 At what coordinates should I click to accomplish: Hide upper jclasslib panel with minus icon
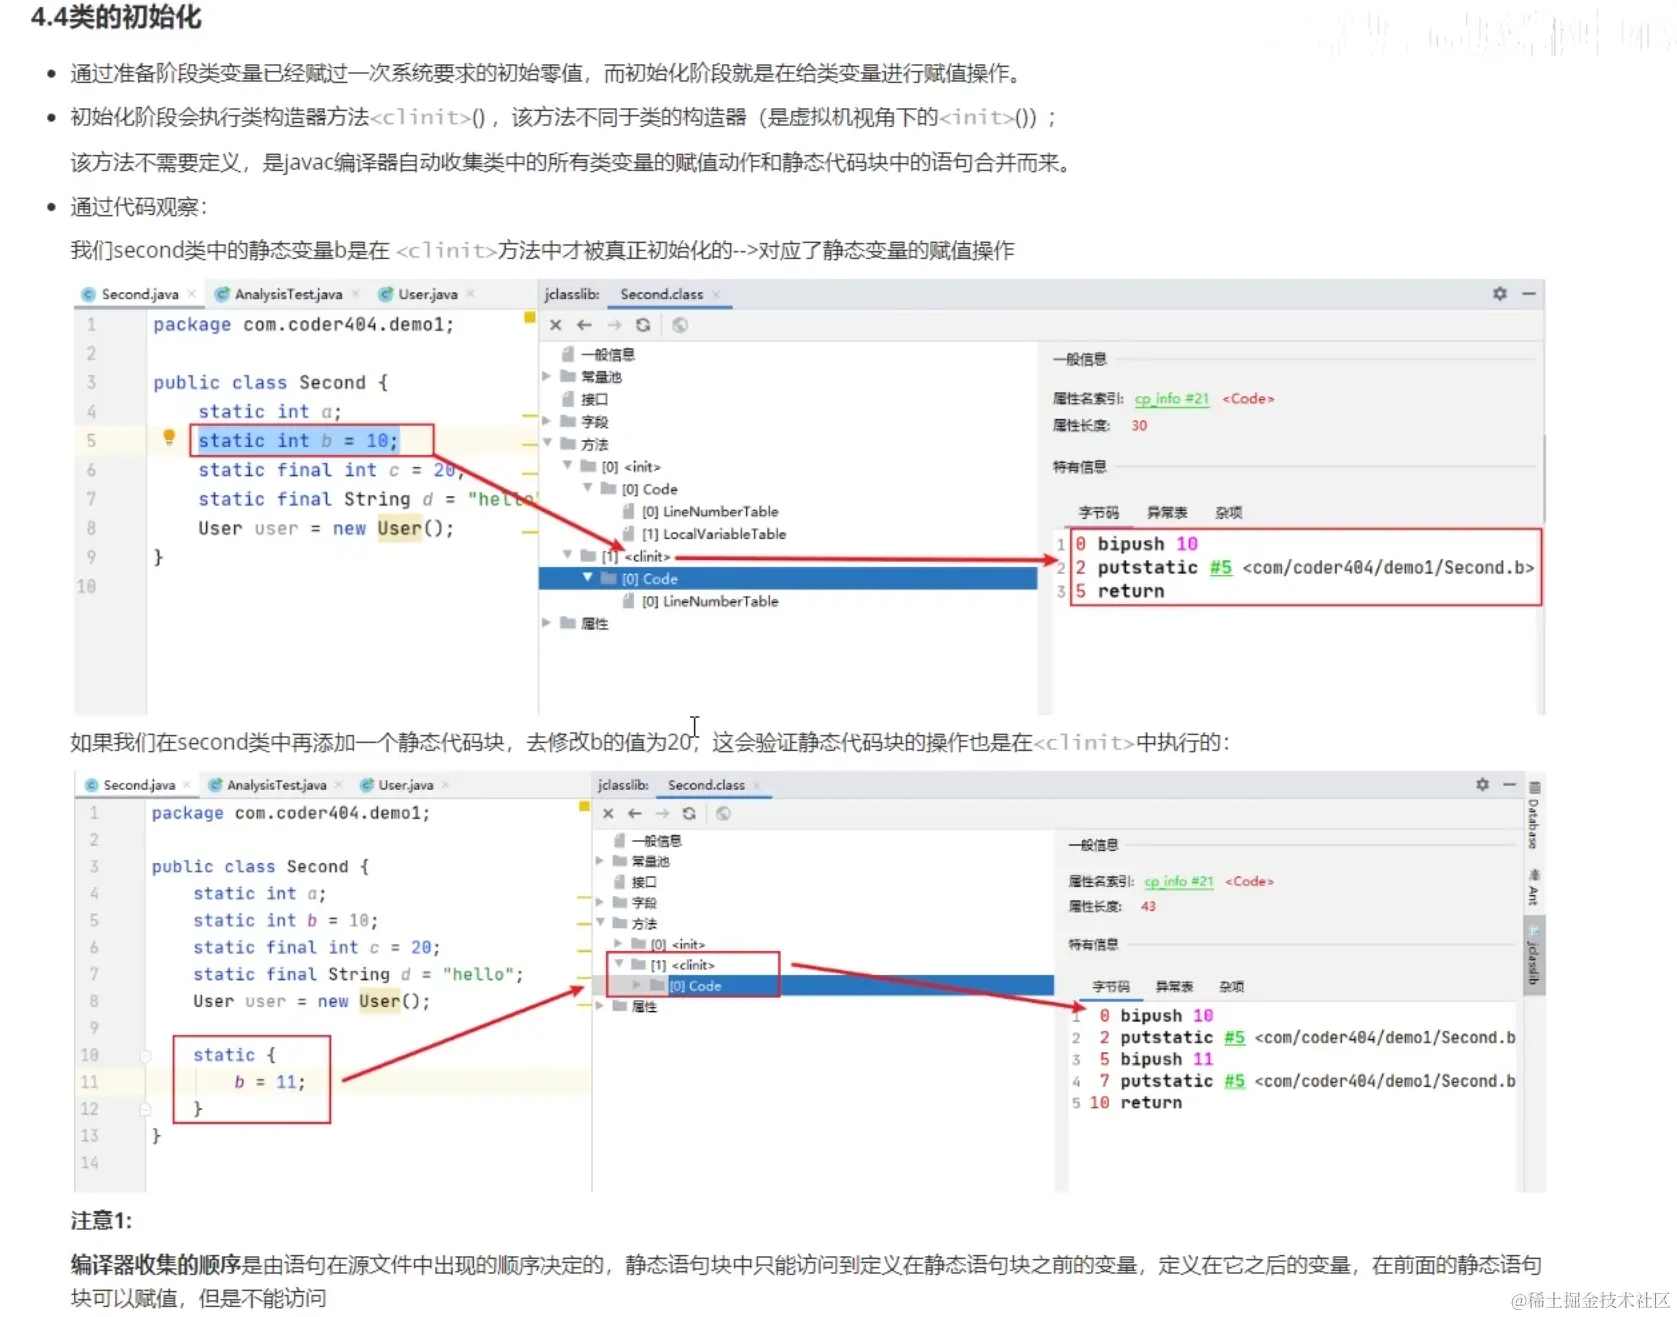pos(1529,294)
